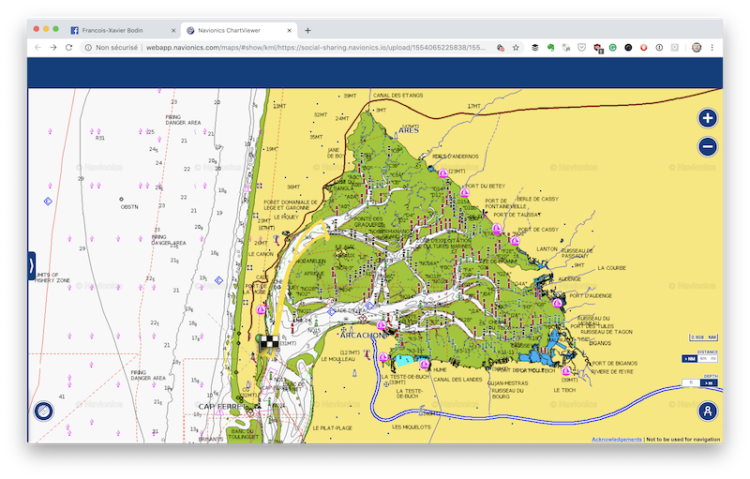Zoom out with the minus button
The image size is (750, 479).
point(707,146)
